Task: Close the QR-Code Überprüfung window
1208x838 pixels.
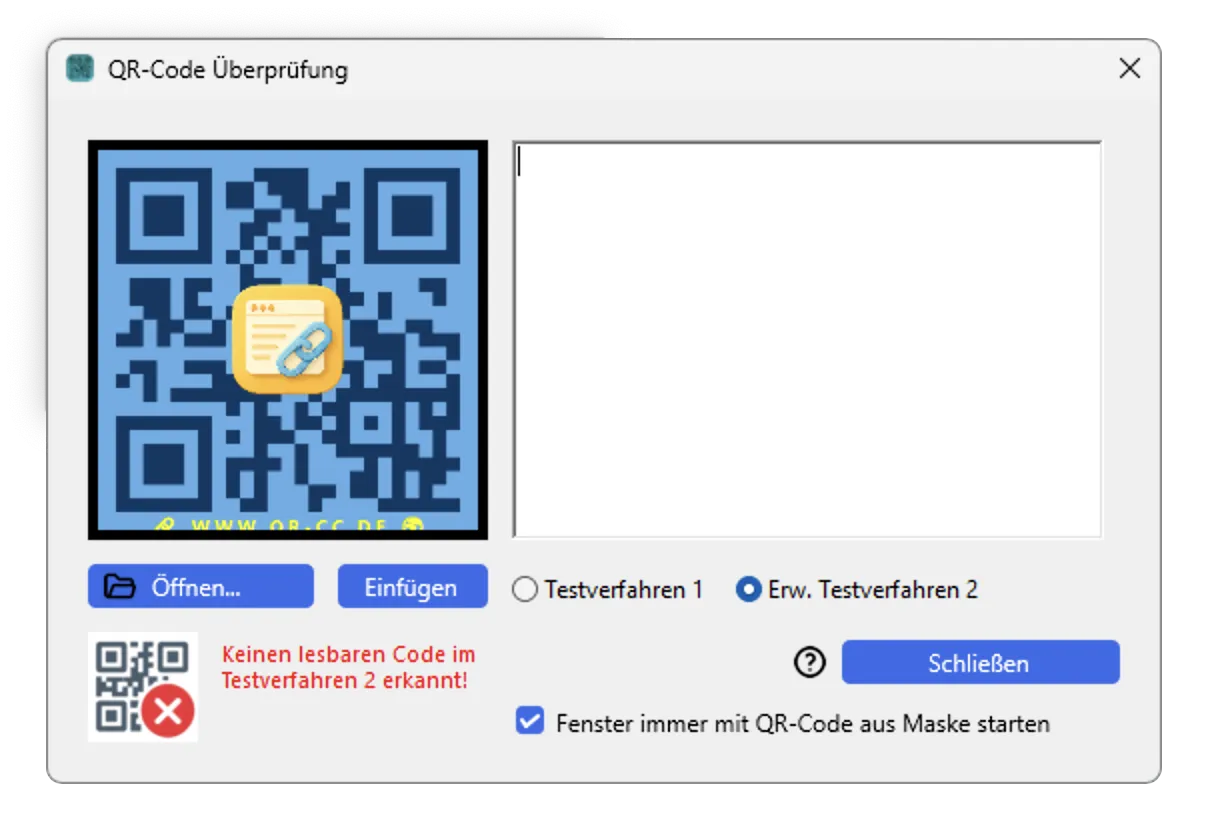Action: click(1129, 68)
